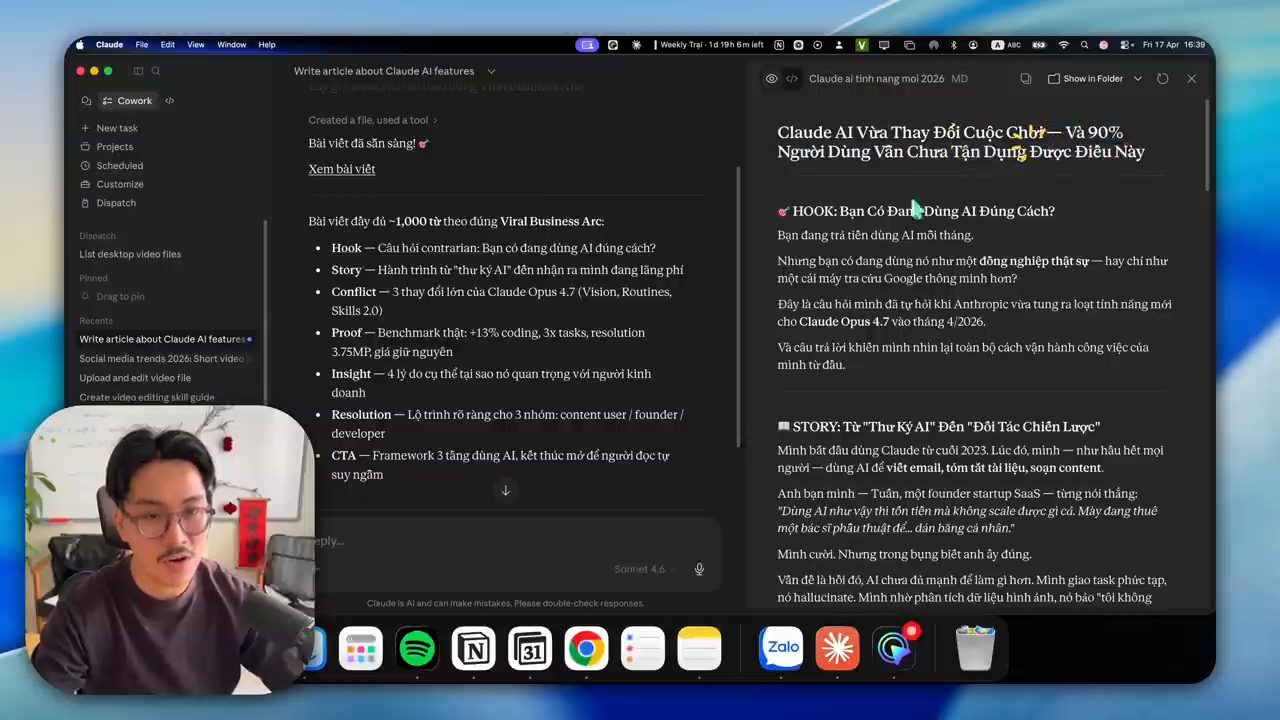Open 'Social media trends 2026' recent task
The height and width of the screenshot is (720, 1280).
(162, 359)
